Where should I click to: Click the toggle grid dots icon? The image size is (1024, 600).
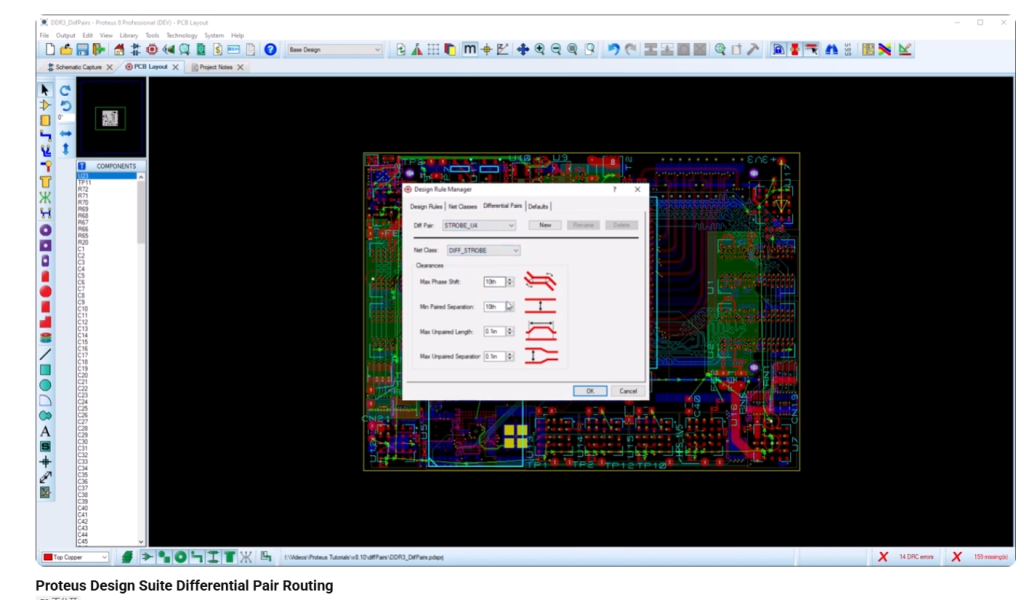tap(433, 50)
